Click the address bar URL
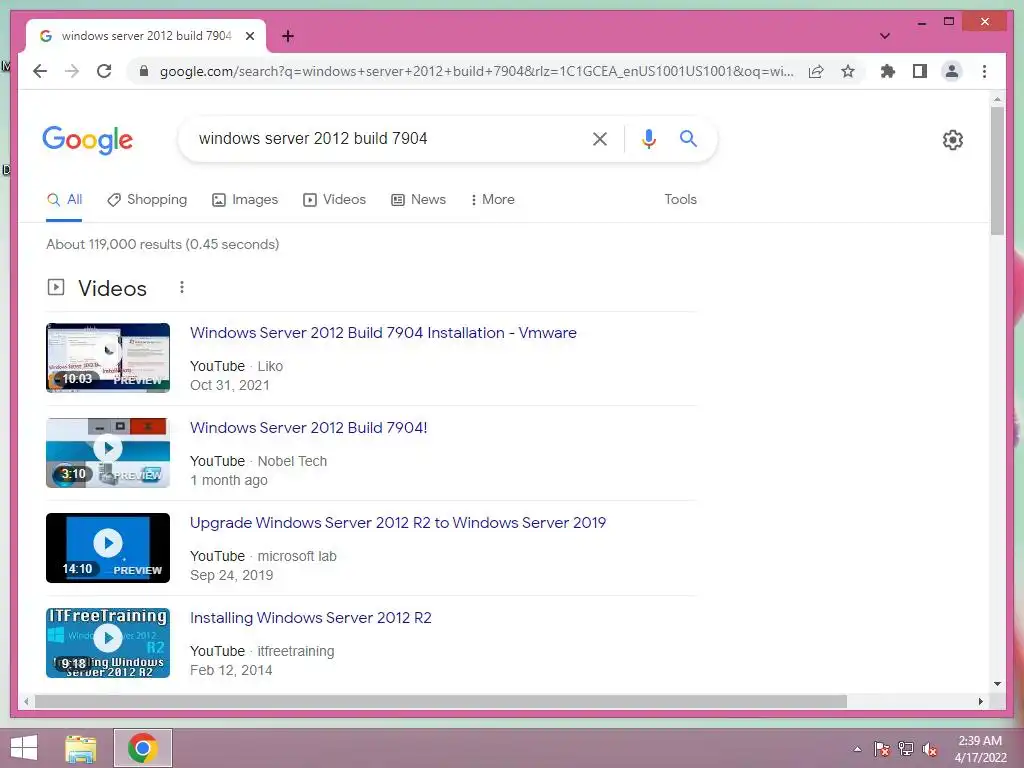Screen dimensions: 1024x768 pos(477,71)
